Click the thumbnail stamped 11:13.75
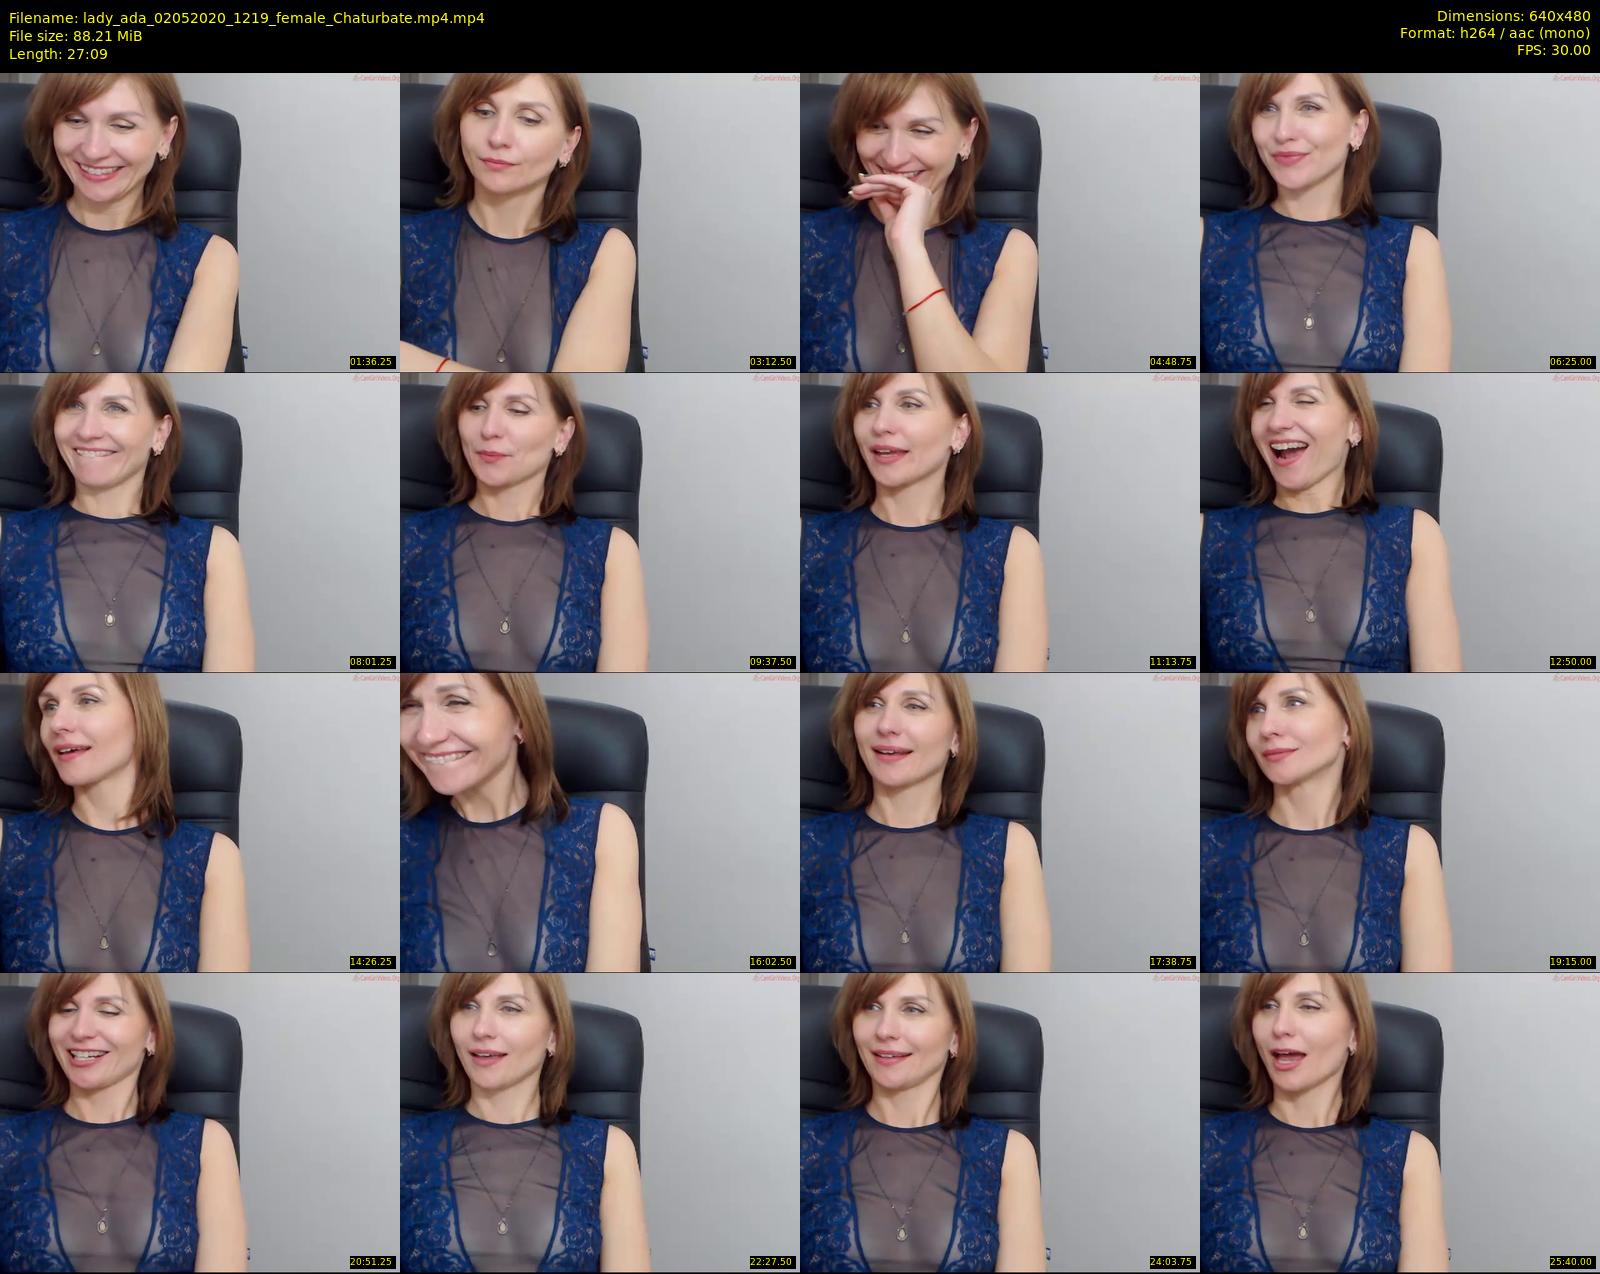Image resolution: width=1600 pixels, height=1274 pixels. (x=1000, y=522)
